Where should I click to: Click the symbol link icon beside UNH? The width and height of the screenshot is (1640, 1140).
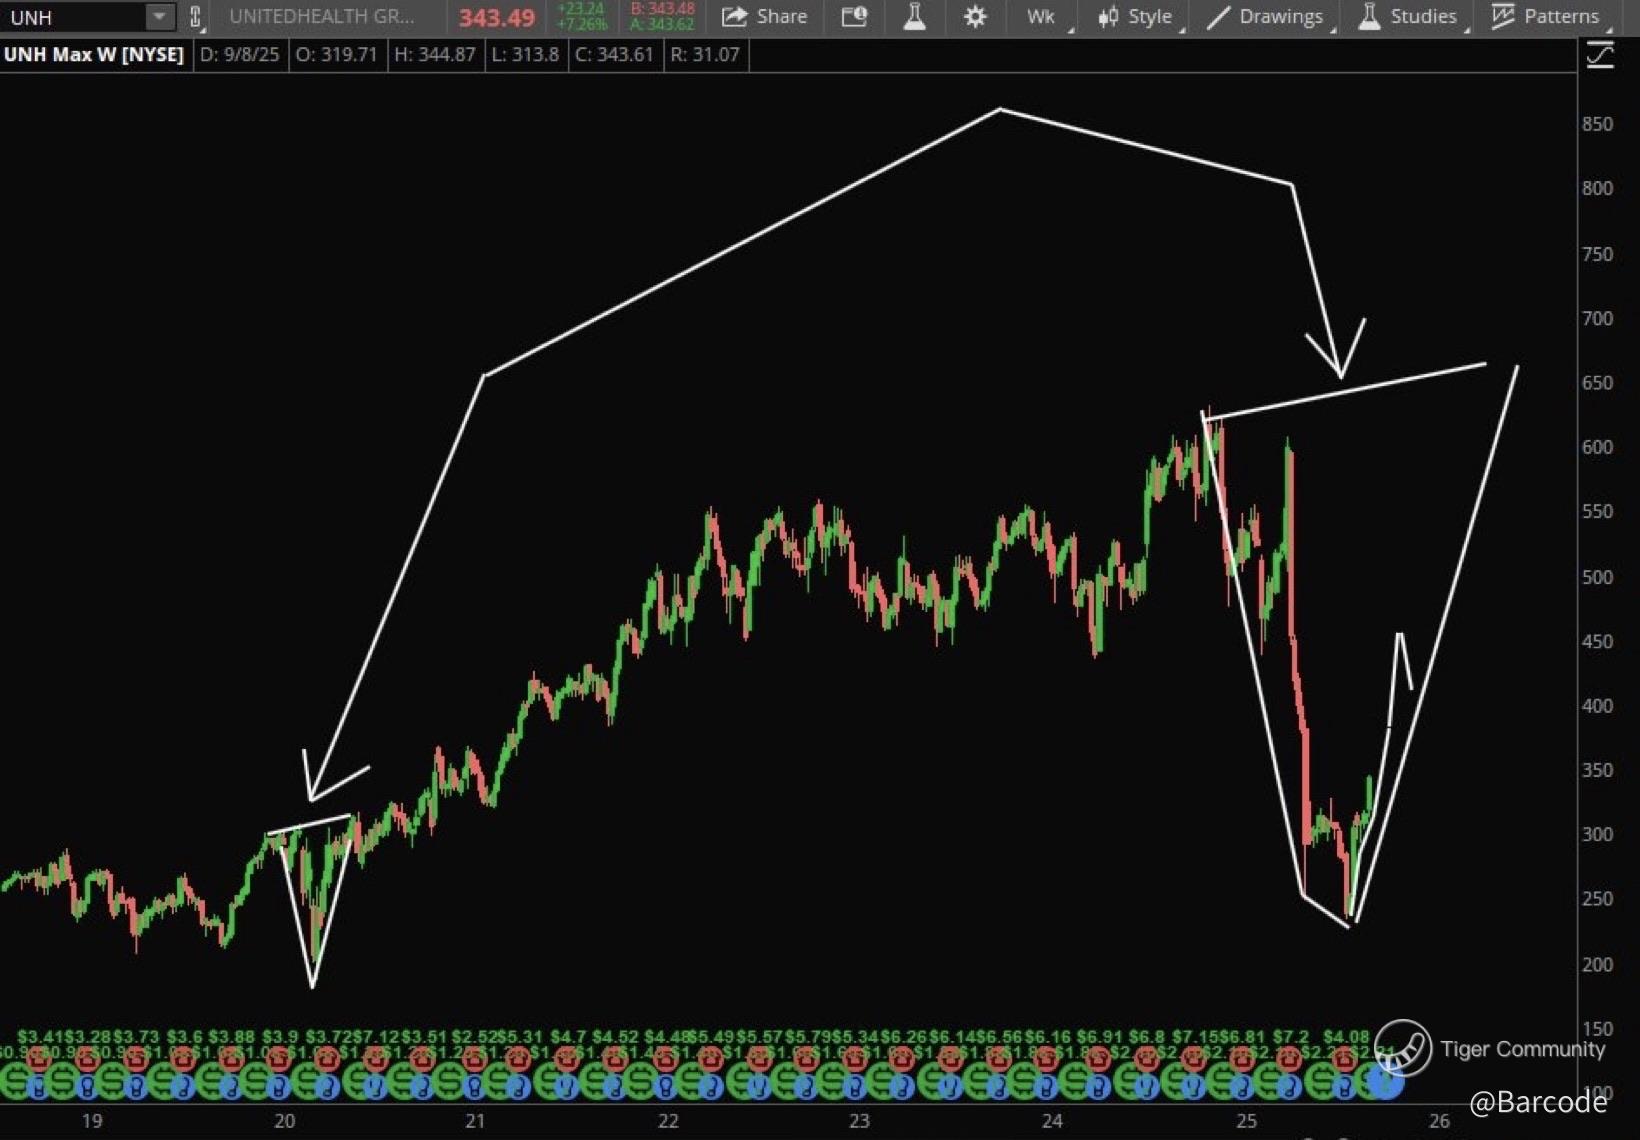pos(196,17)
